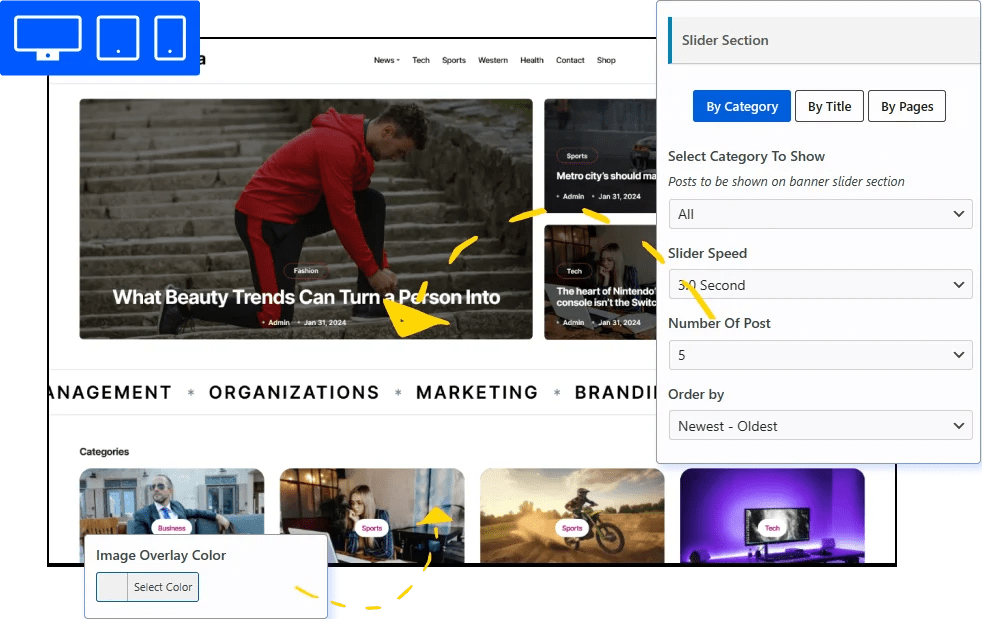Select the By Title tab
Image resolution: width=982 pixels, height=619 pixels.
829,107
